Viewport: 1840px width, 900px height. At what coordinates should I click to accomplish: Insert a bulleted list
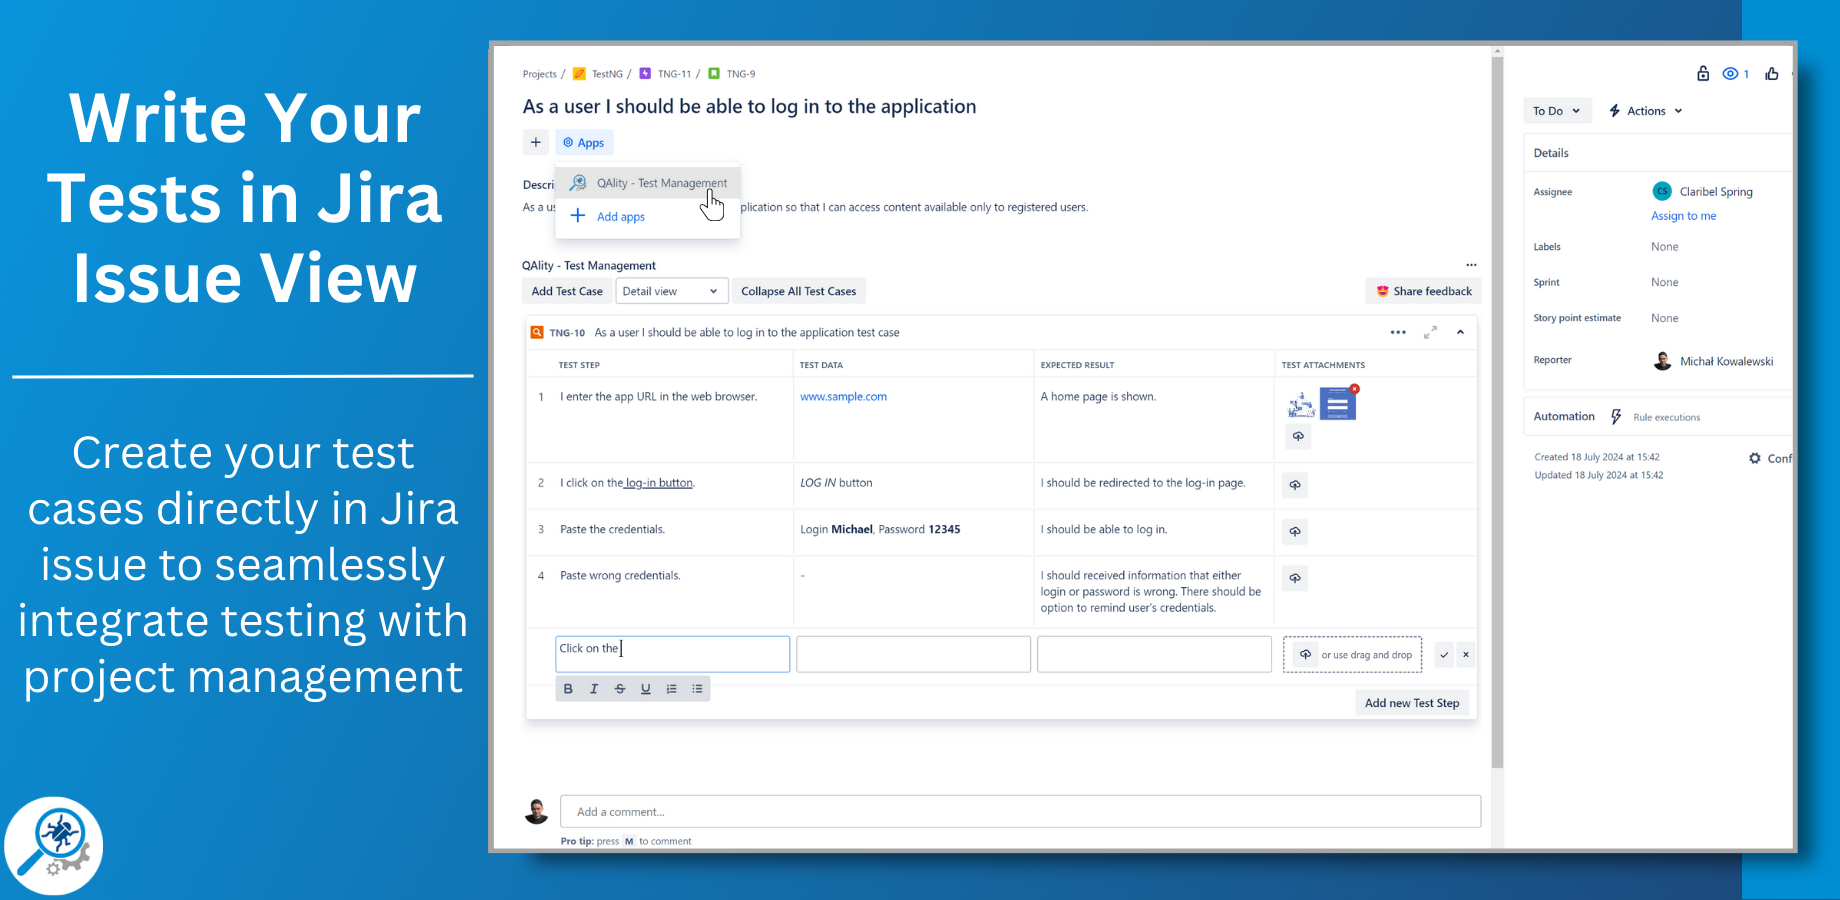coord(697,689)
